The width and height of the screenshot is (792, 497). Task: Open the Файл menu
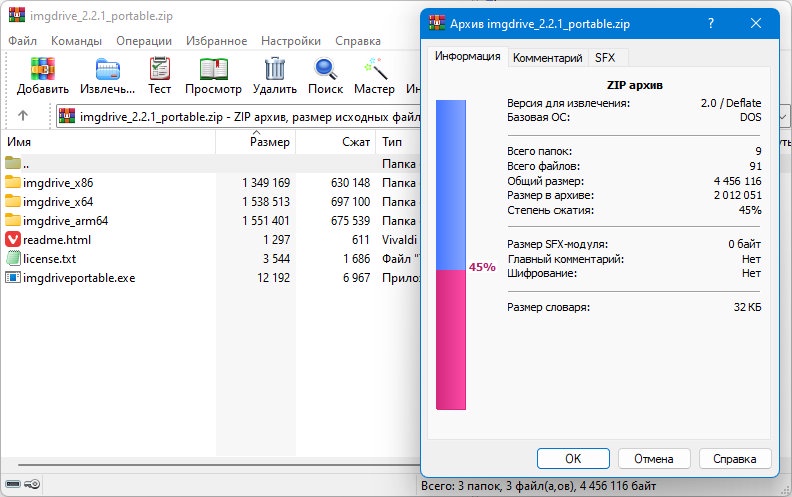pyautogui.click(x=22, y=41)
